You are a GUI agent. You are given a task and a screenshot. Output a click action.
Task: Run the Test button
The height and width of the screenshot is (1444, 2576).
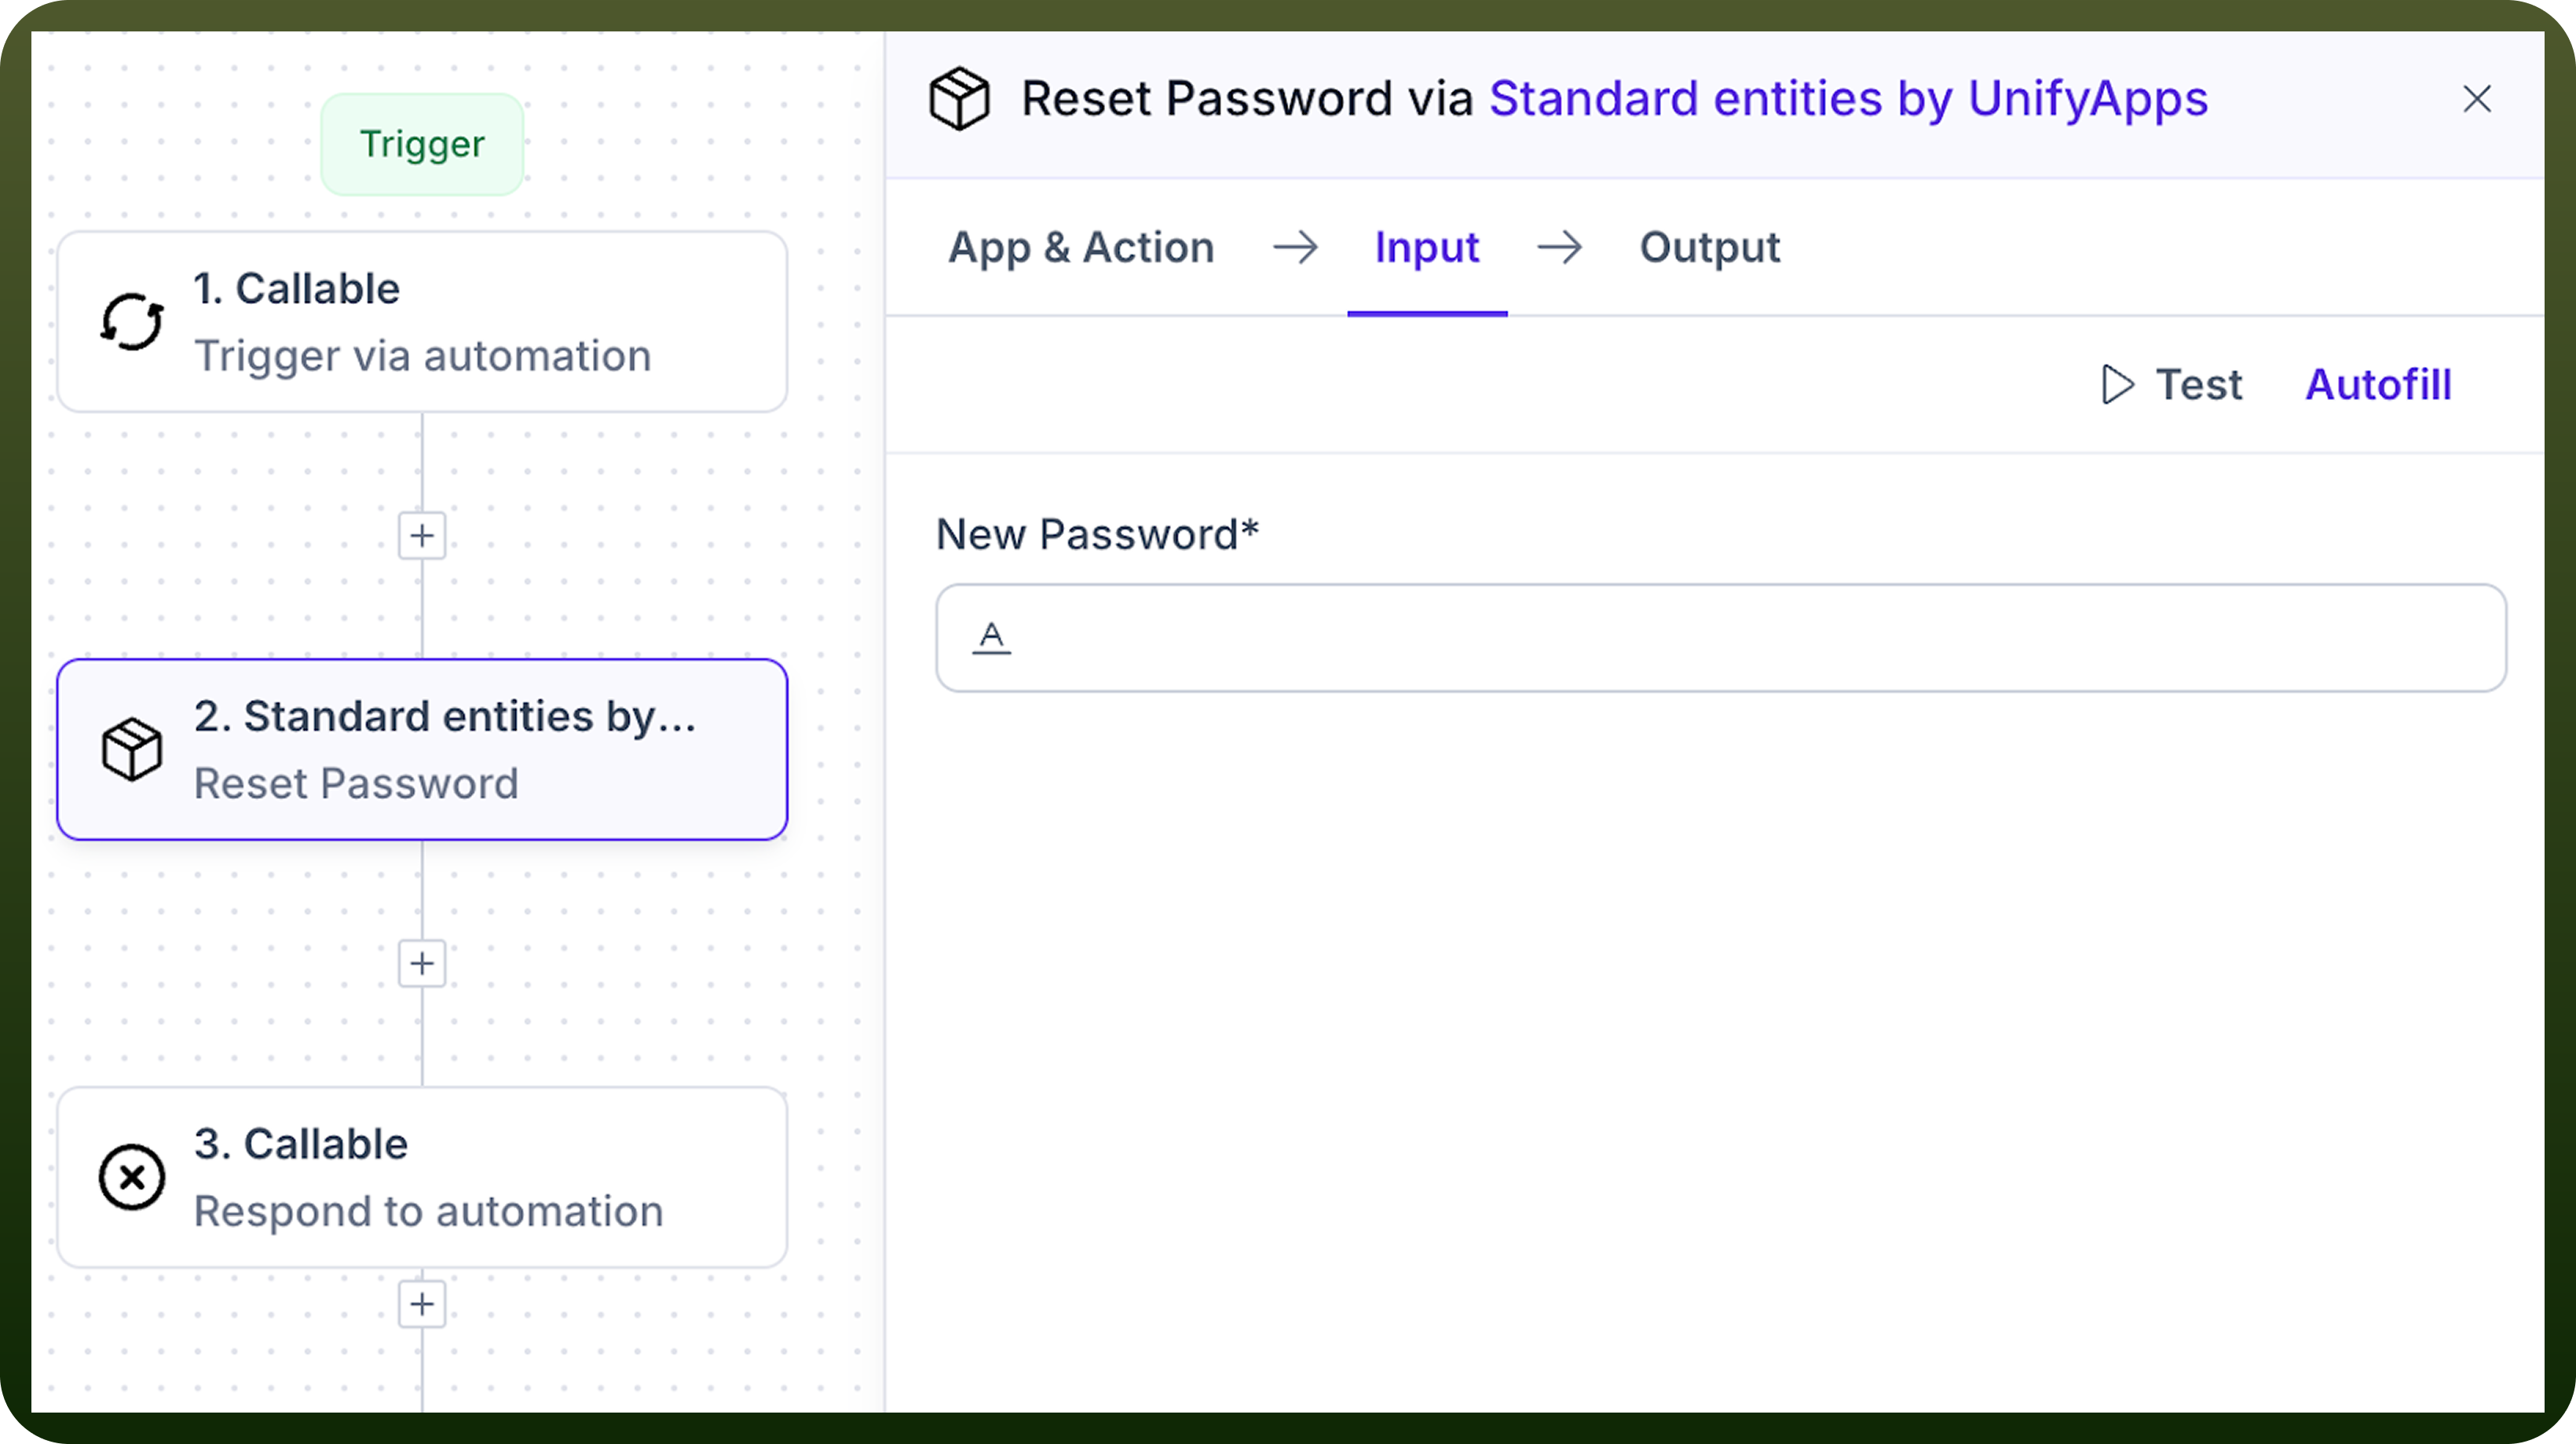(x=2171, y=384)
